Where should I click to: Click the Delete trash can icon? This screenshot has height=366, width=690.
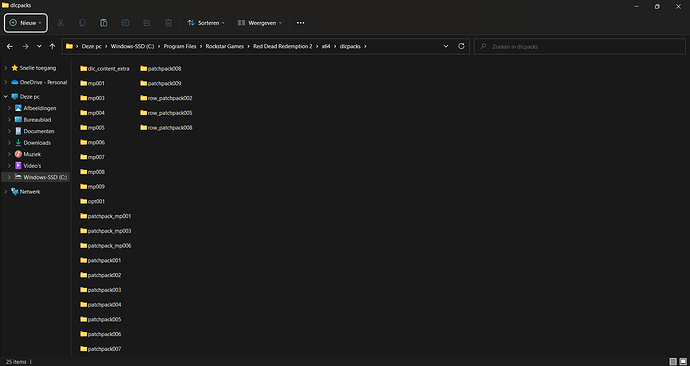pos(168,23)
